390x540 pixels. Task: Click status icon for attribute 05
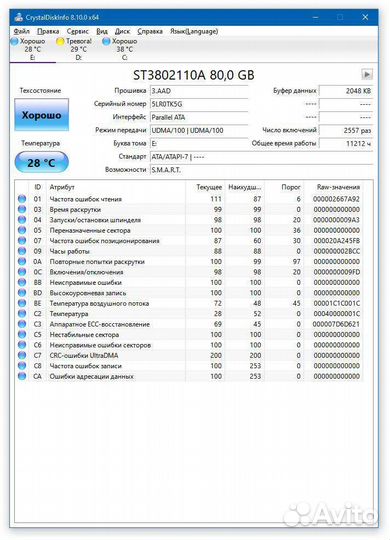(22, 230)
